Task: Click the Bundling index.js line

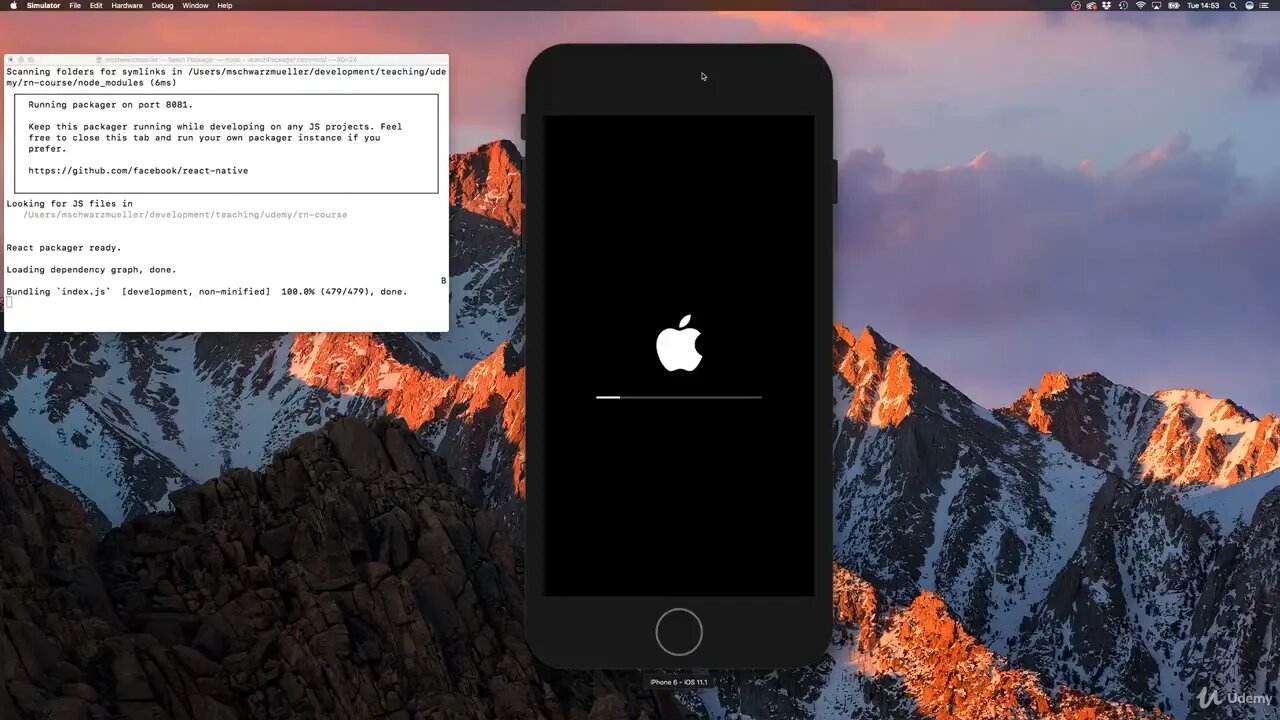Action: [207, 292]
